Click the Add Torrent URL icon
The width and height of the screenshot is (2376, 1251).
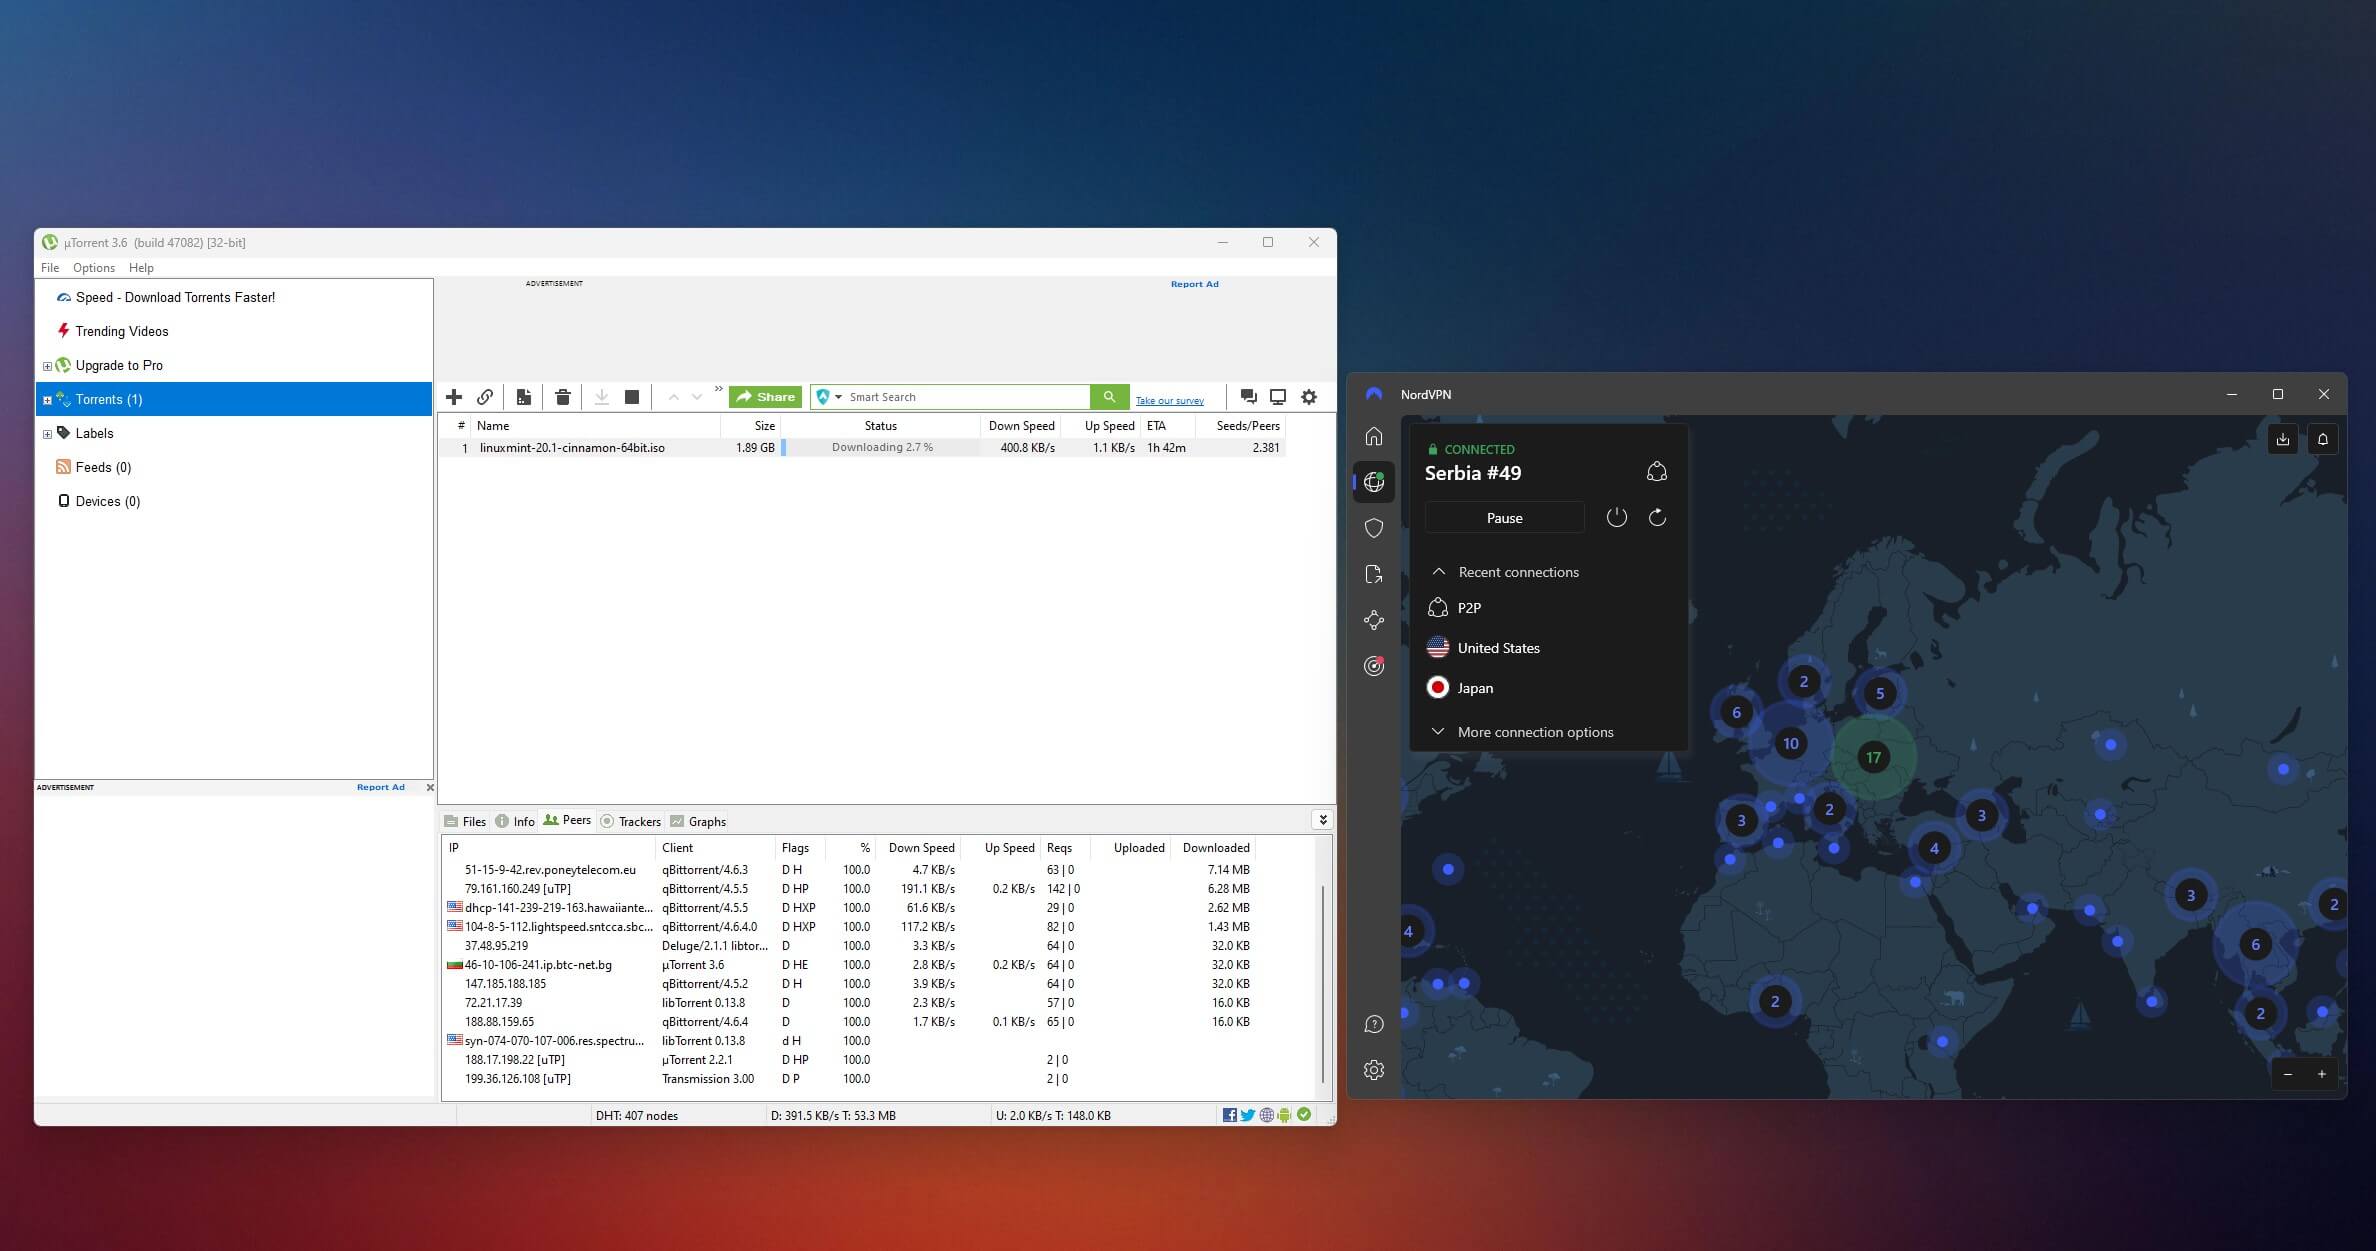tap(487, 396)
